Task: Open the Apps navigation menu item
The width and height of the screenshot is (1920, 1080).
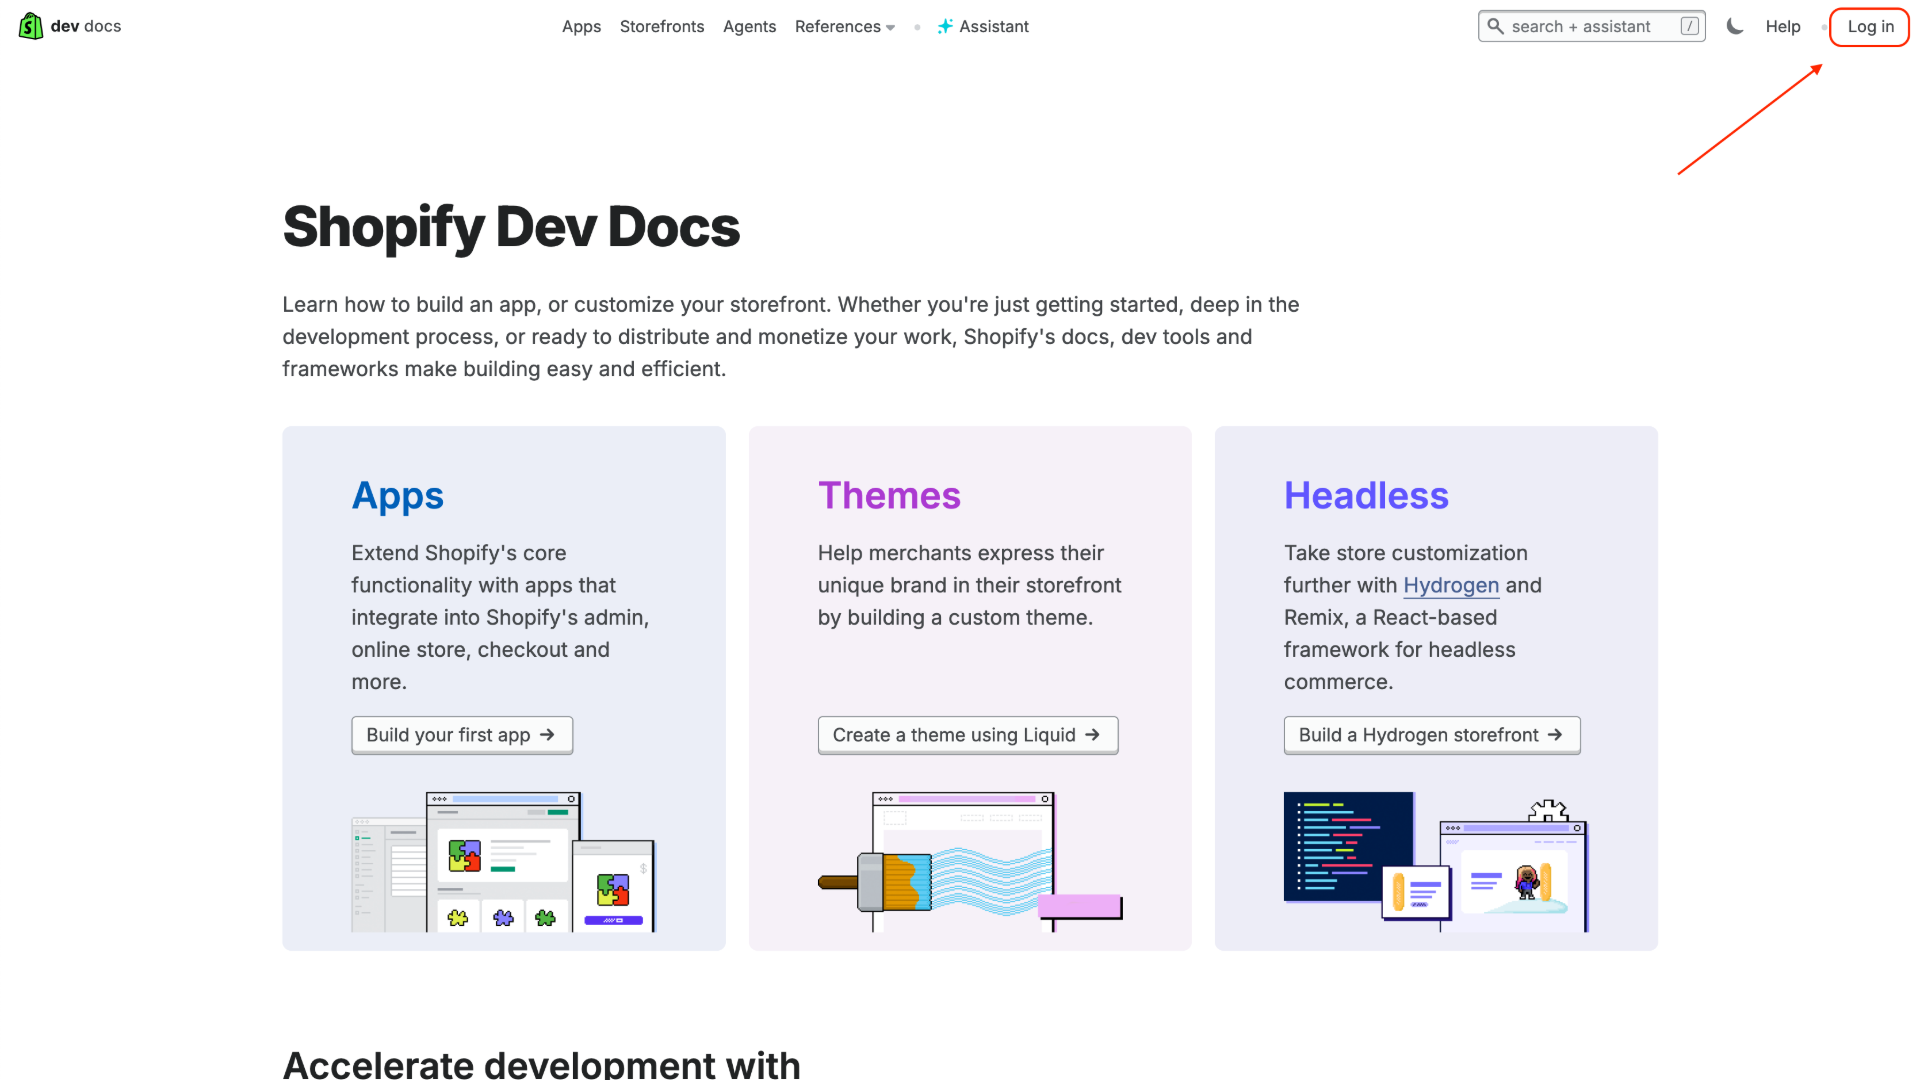Action: [581, 27]
